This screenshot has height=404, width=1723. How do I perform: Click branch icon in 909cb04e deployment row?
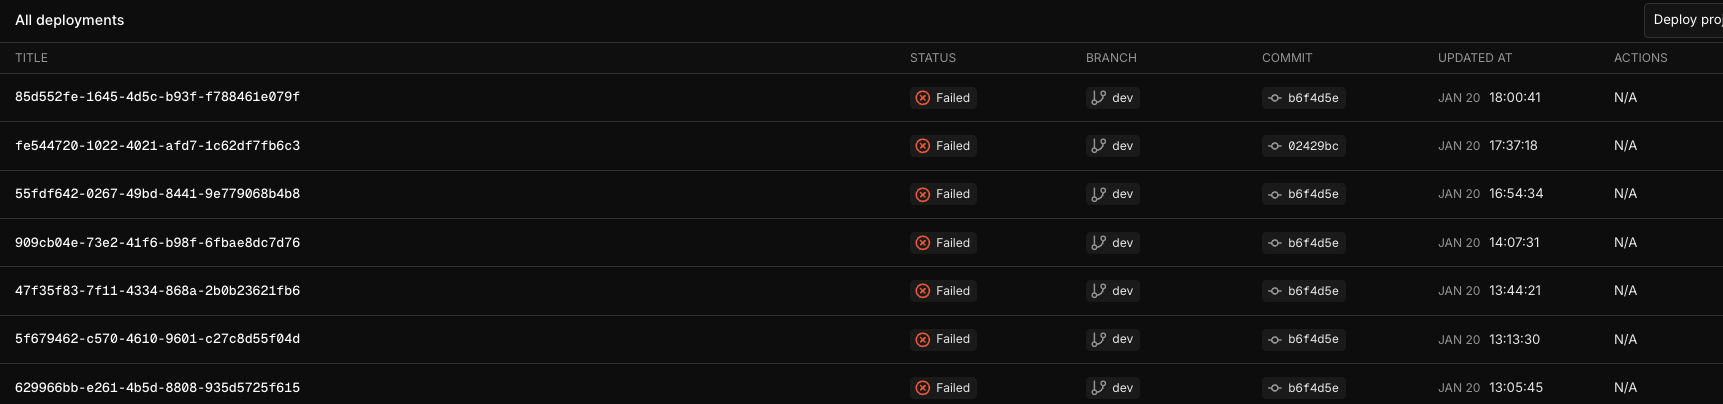(x=1099, y=243)
